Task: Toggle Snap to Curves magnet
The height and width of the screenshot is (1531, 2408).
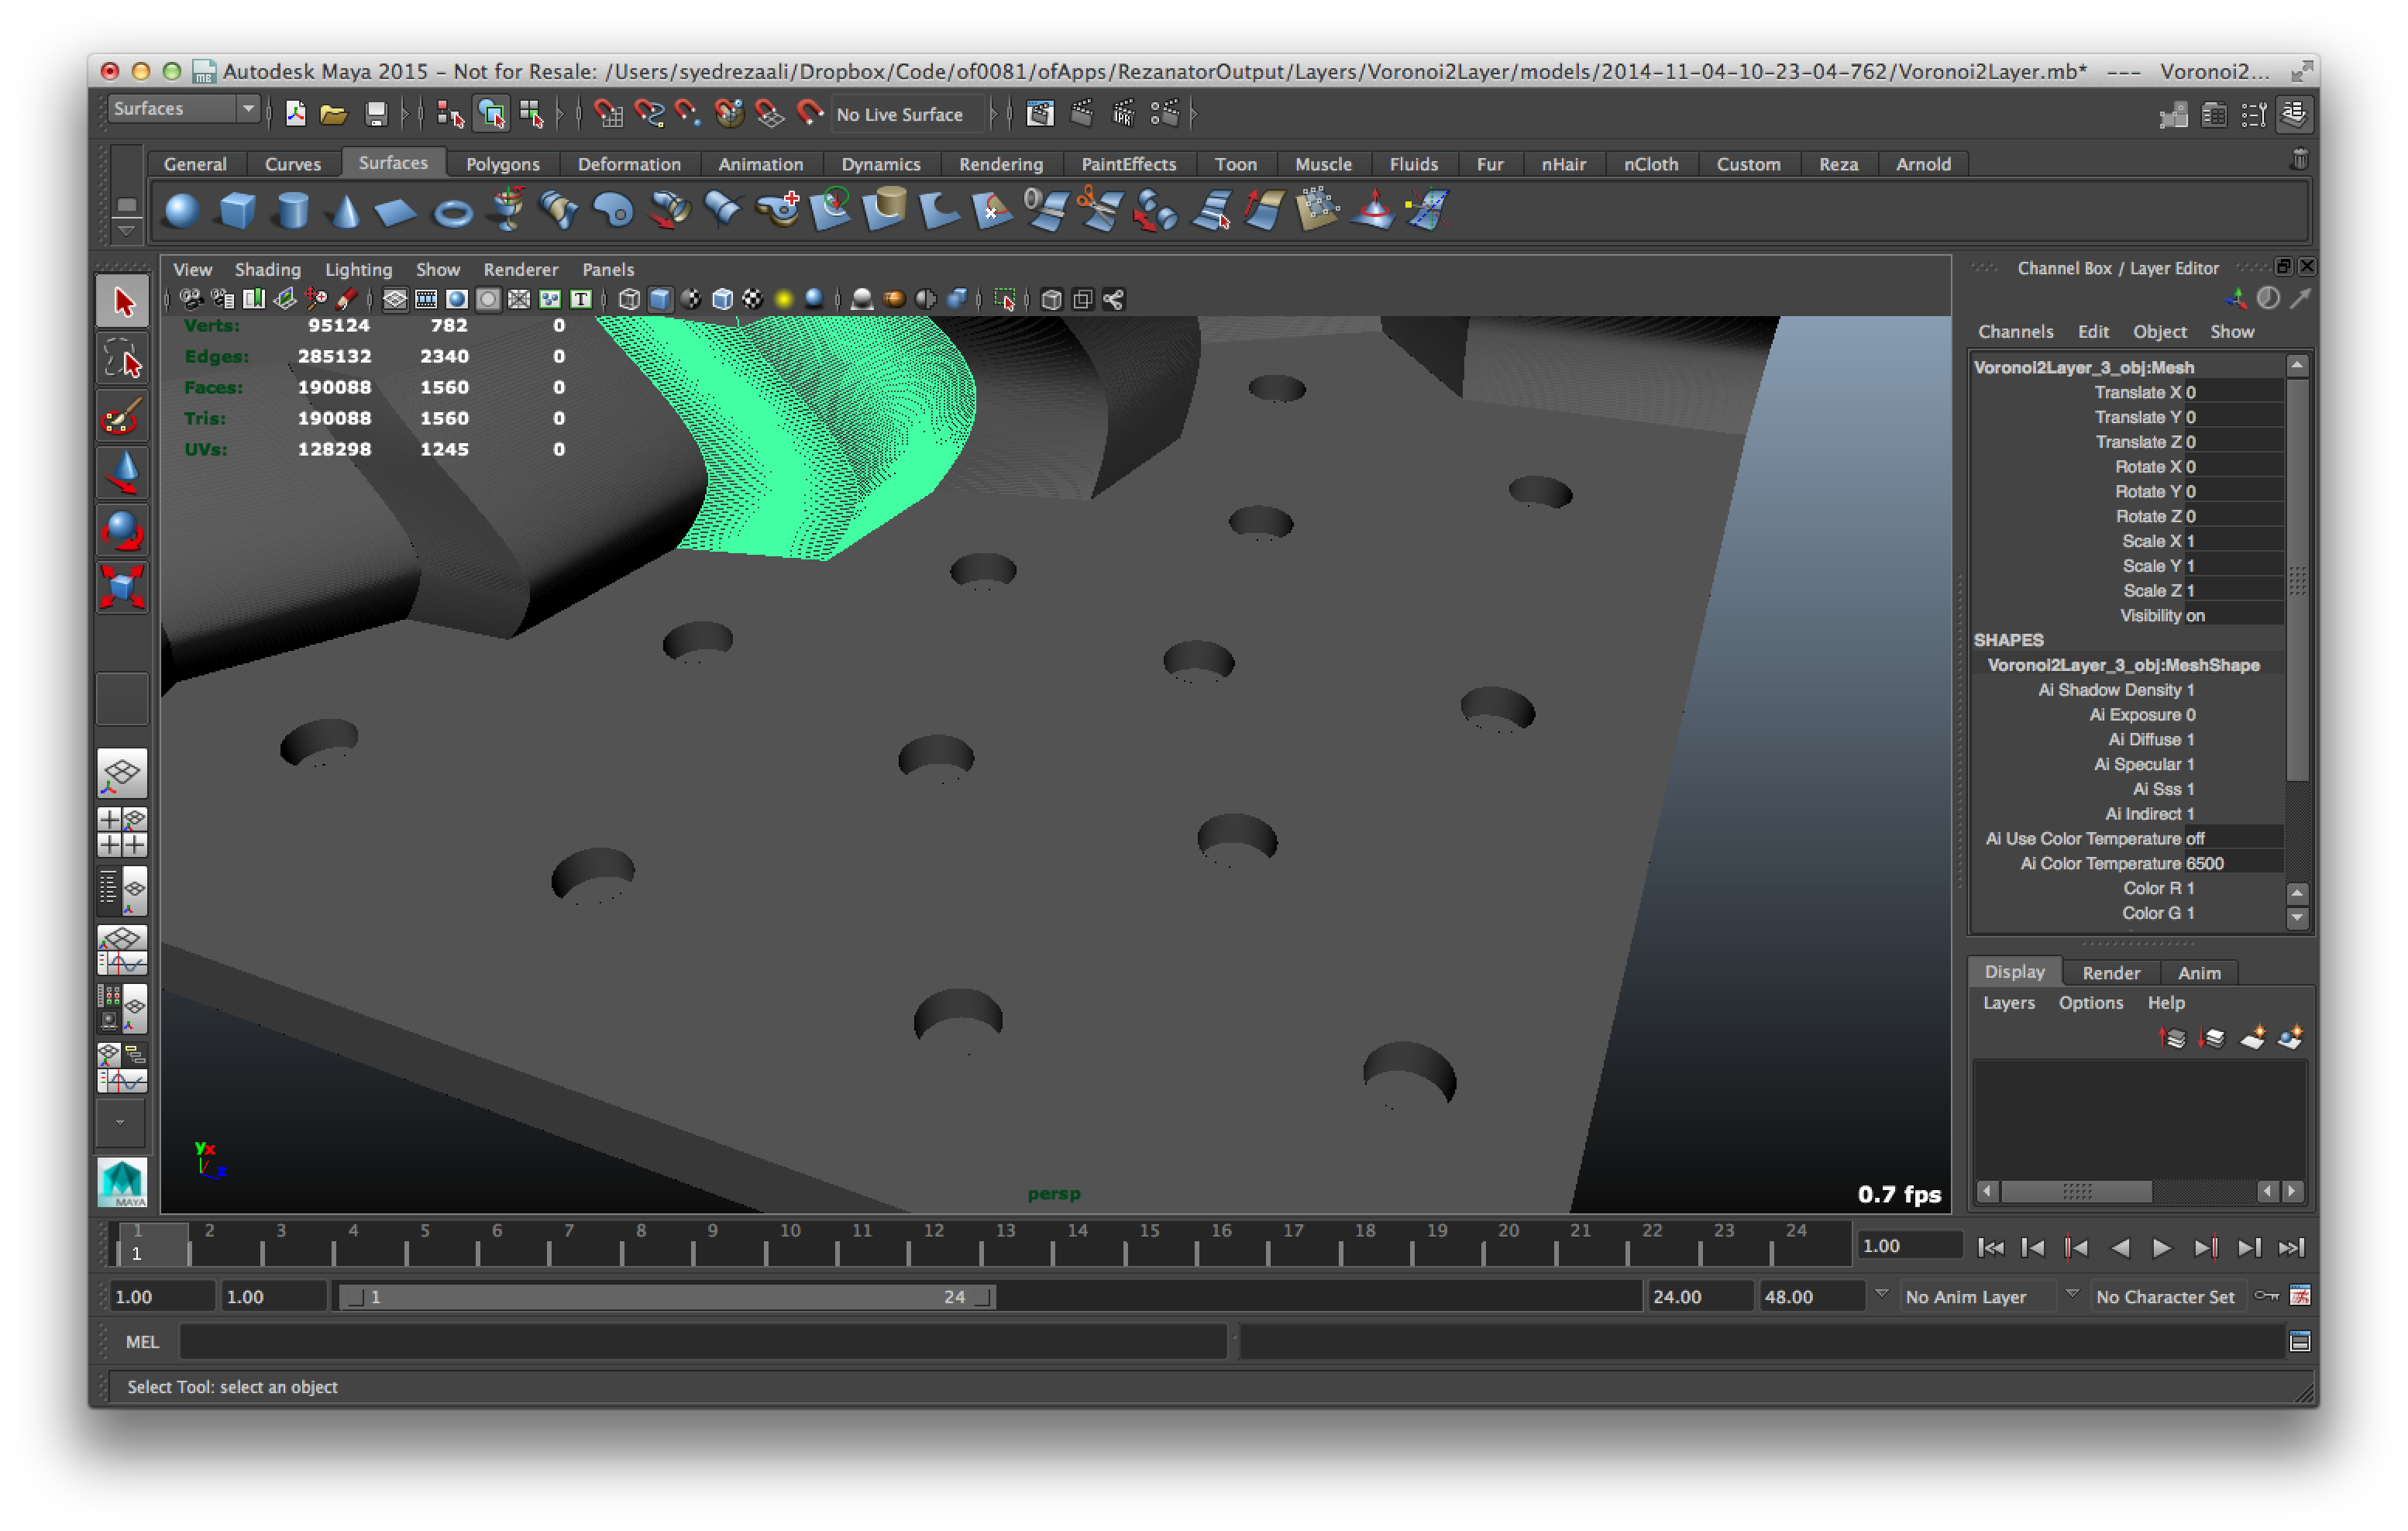Action: tap(649, 114)
